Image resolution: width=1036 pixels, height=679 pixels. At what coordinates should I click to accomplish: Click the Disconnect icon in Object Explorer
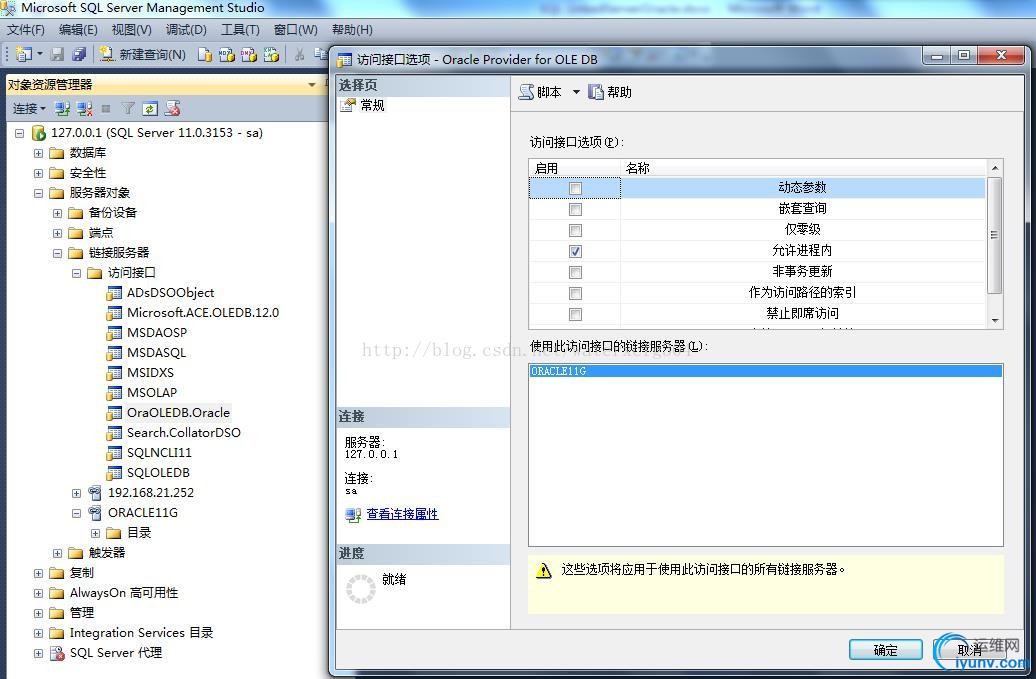coord(85,108)
